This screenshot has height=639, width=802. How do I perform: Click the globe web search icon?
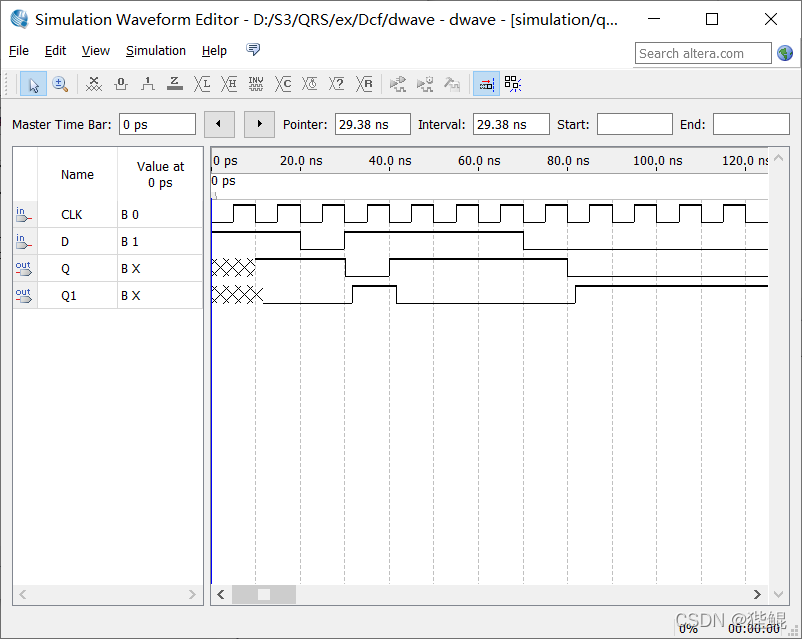(785, 53)
